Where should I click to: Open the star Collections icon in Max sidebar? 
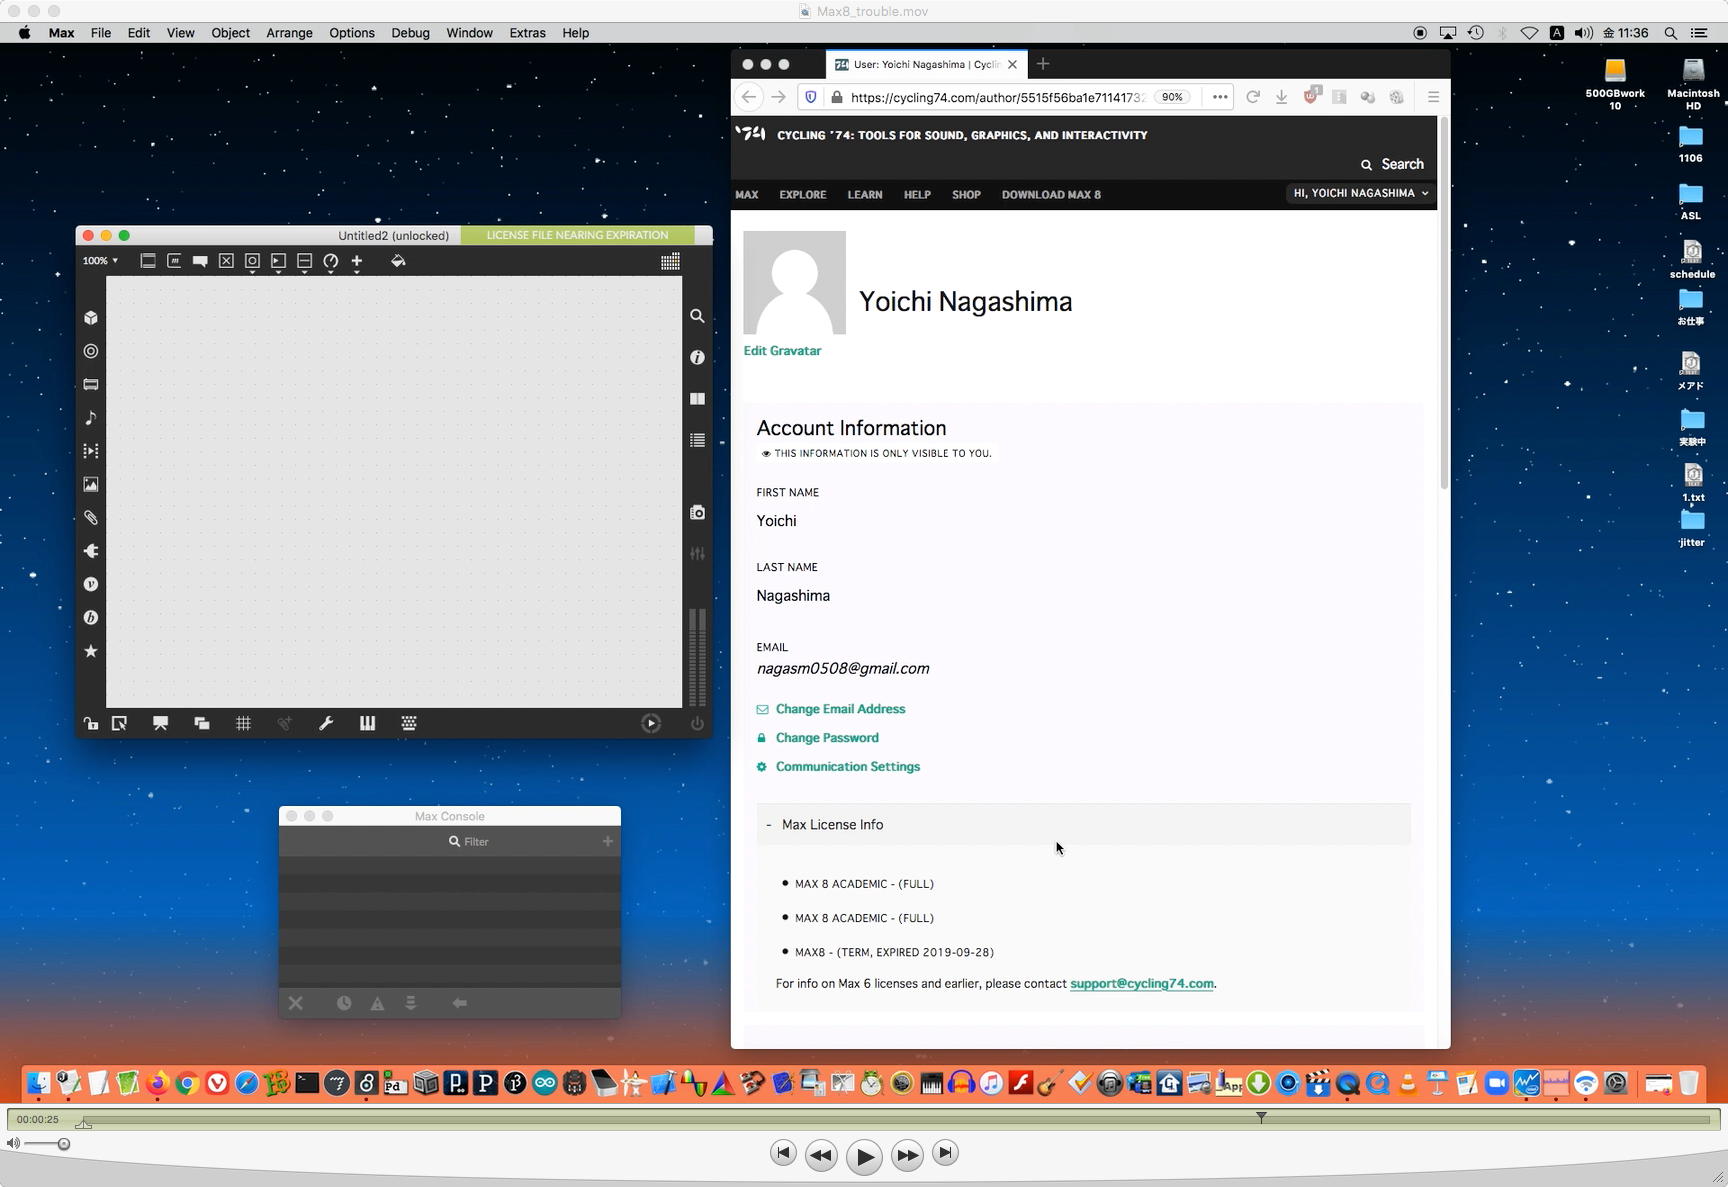(x=91, y=651)
